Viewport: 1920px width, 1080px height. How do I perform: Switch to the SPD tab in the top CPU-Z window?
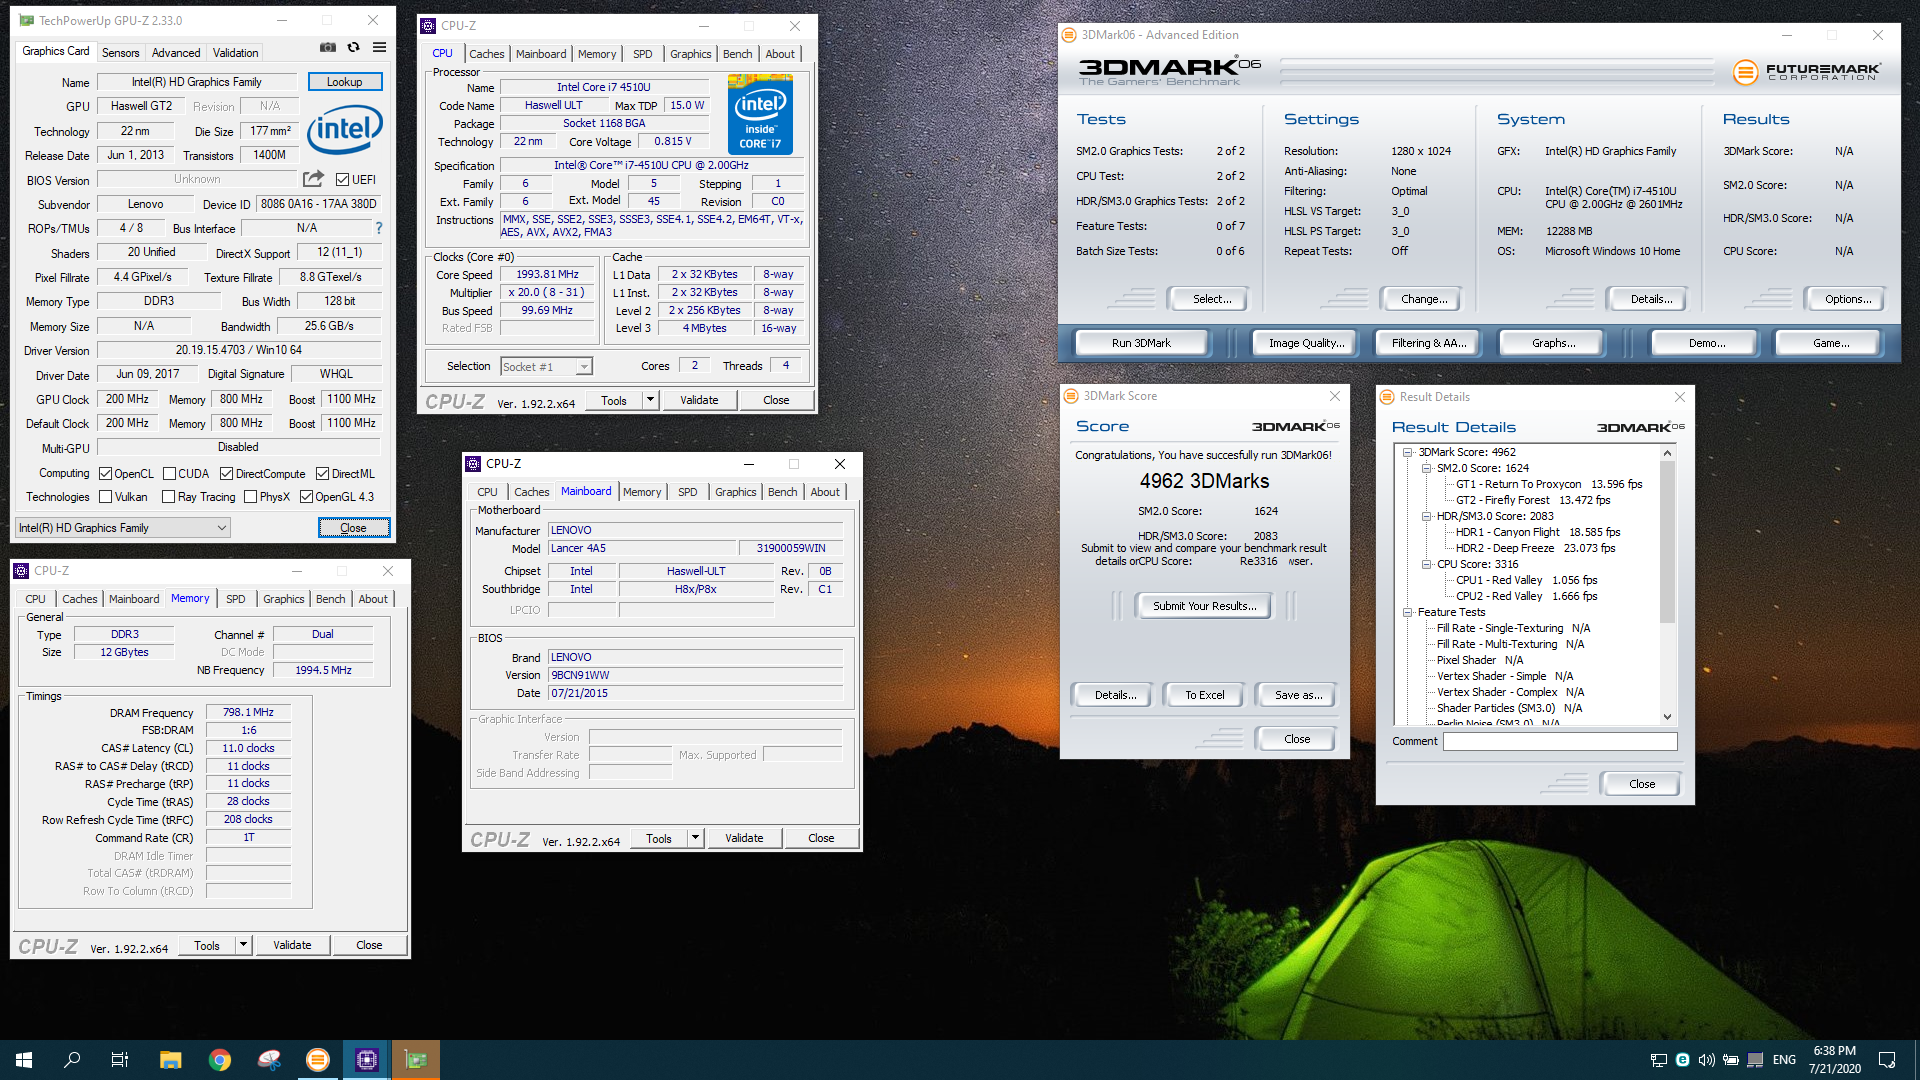point(643,54)
